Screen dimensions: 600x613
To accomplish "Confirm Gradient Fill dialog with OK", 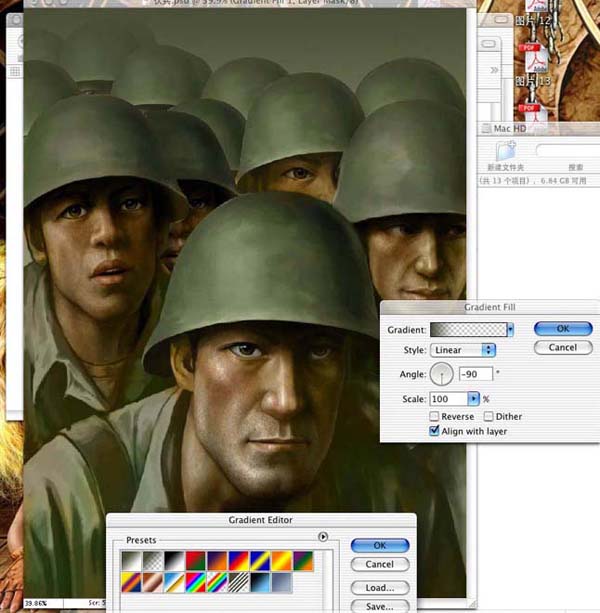I will pyautogui.click(x=563, y=329).
